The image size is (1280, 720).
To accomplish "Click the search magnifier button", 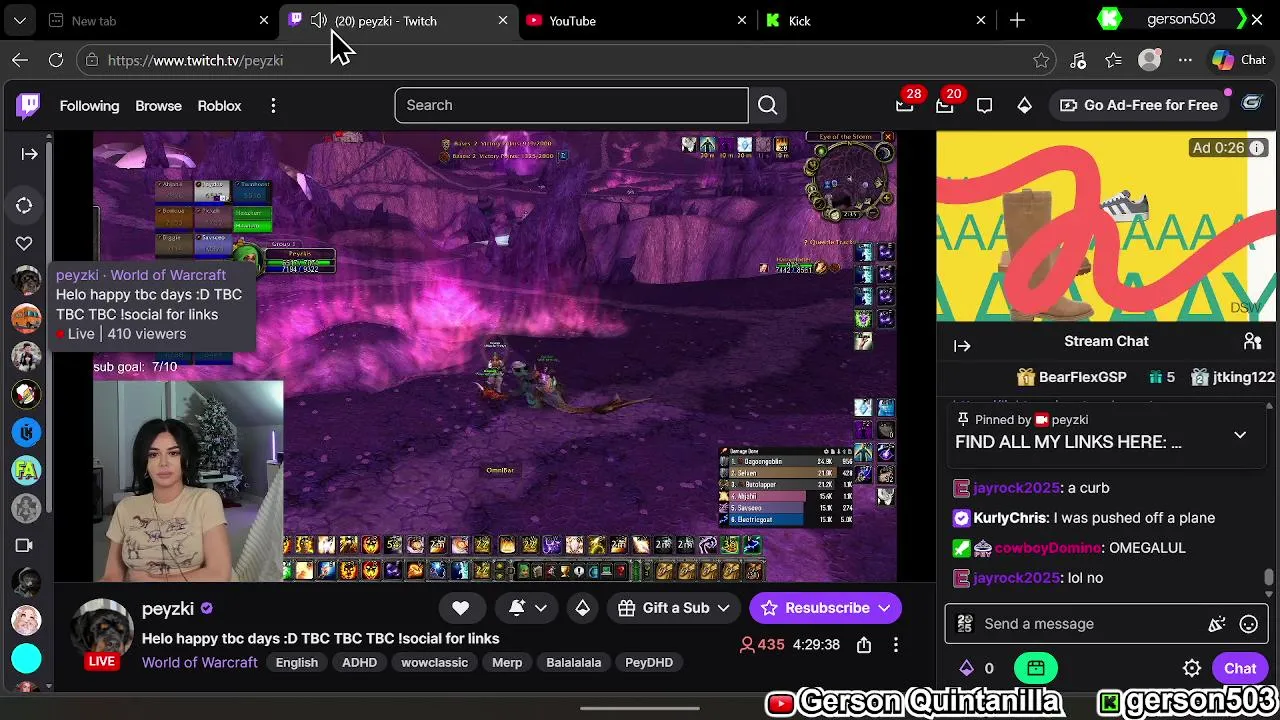I will [767, 105].
